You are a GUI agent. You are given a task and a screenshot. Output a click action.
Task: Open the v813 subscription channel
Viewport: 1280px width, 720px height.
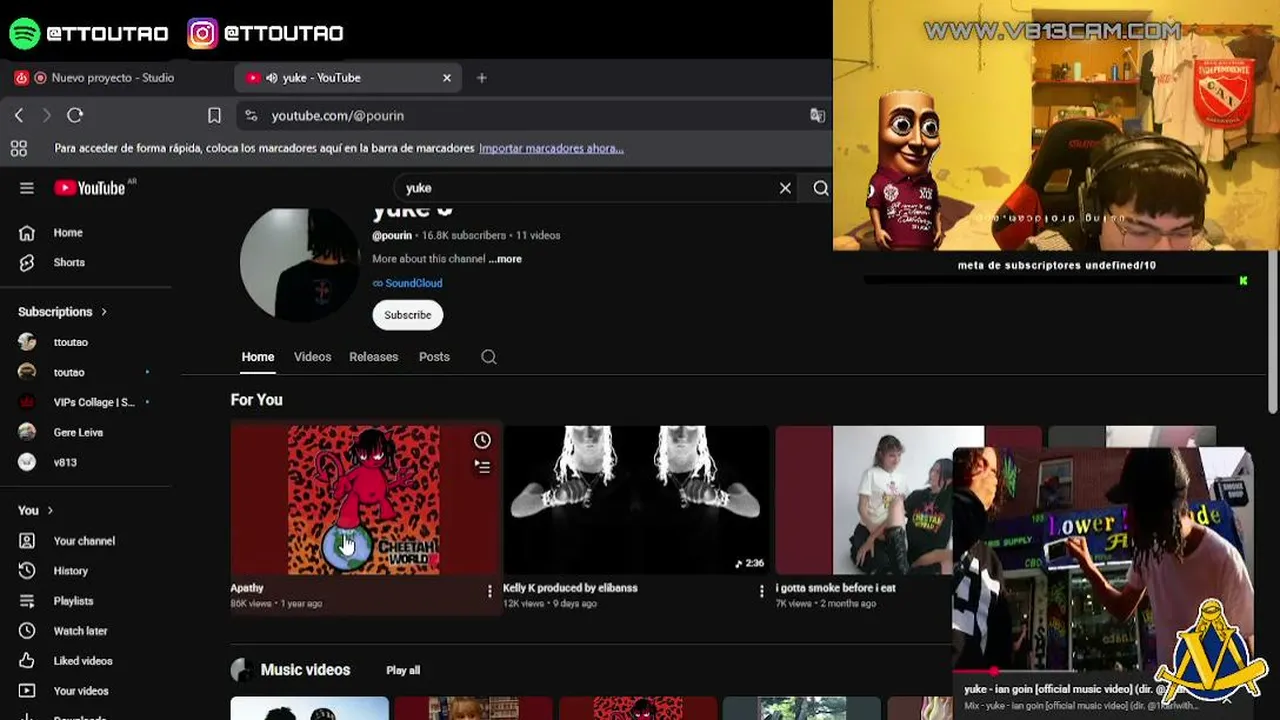click(65, 462)
